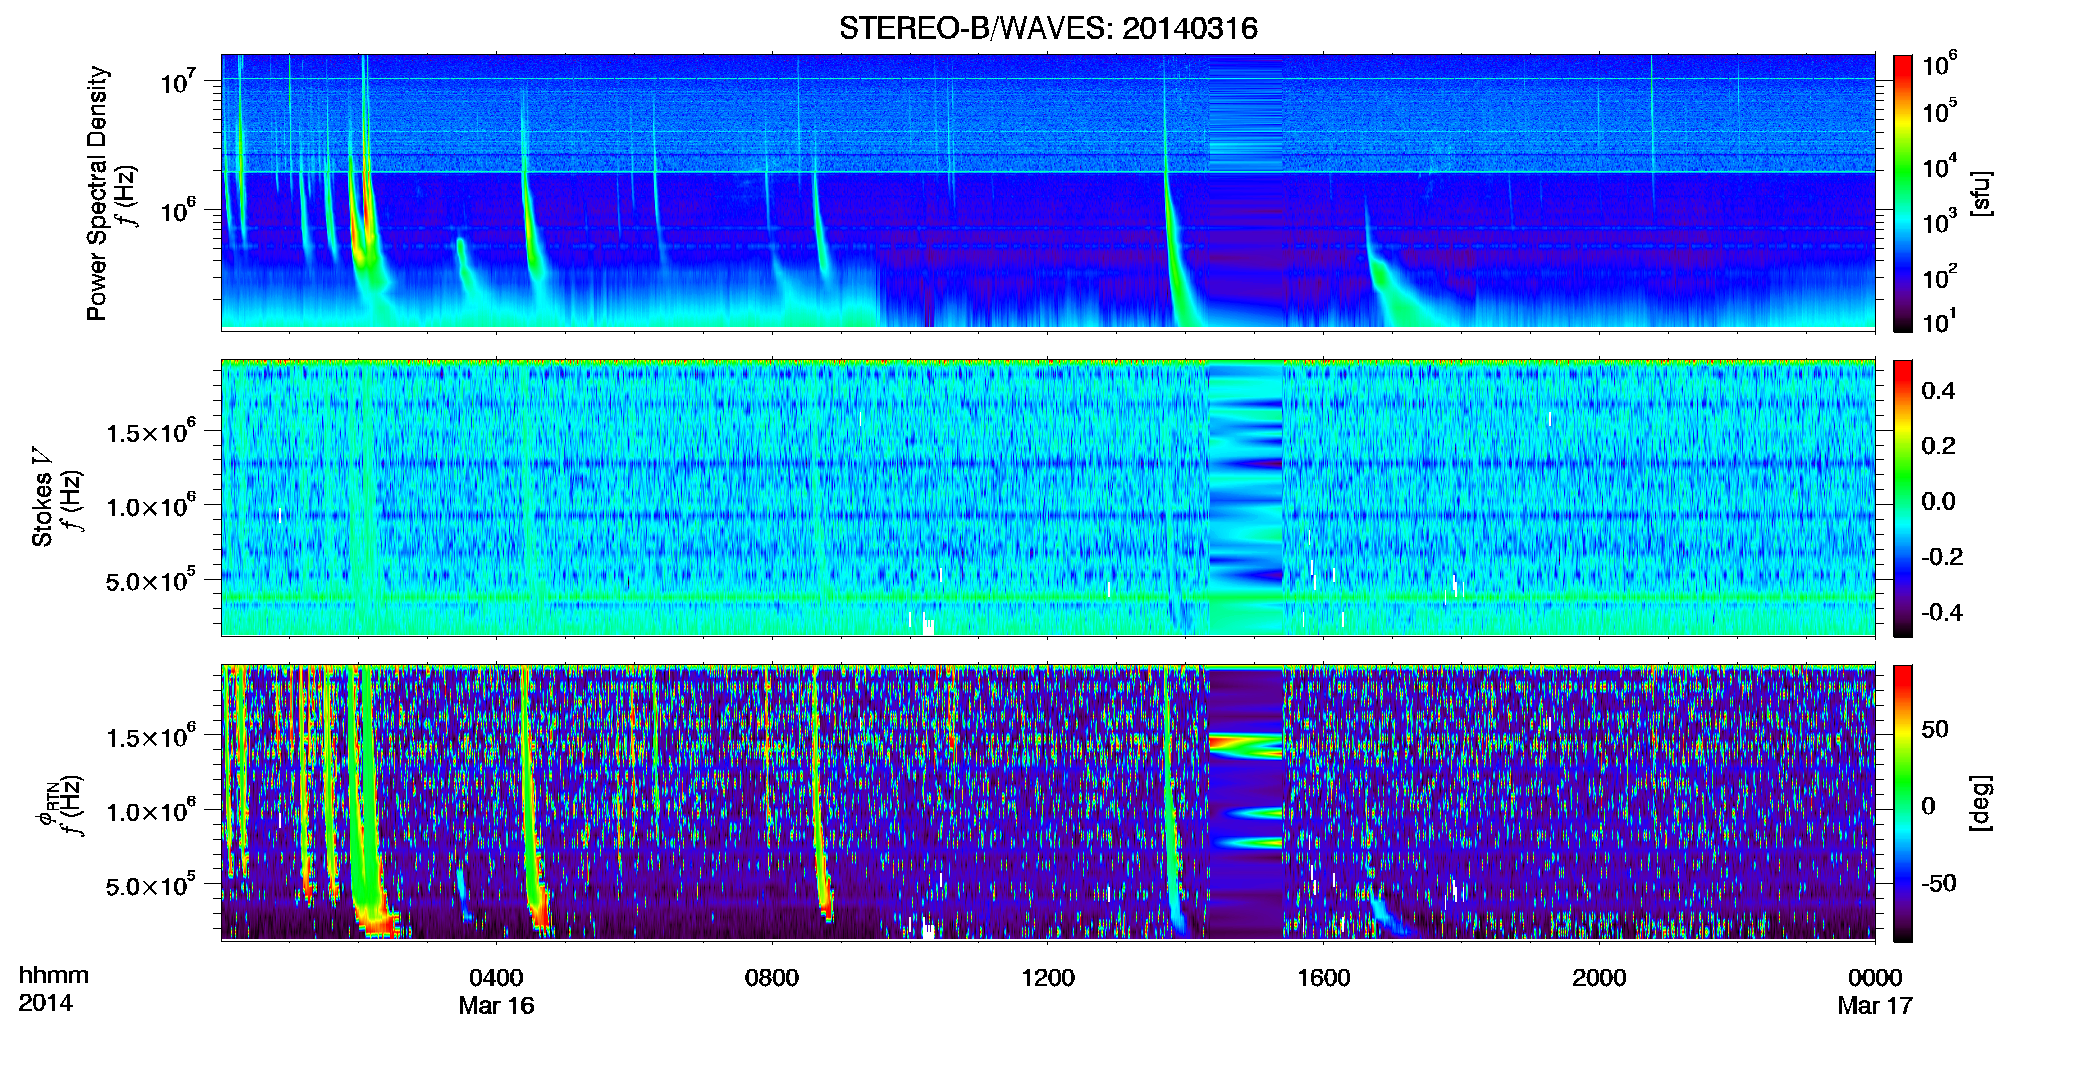The width and height of the screenshot is (2096, 1080).
Task: Click the power spectral density colorbar
Action: (x=1902, y=193)
